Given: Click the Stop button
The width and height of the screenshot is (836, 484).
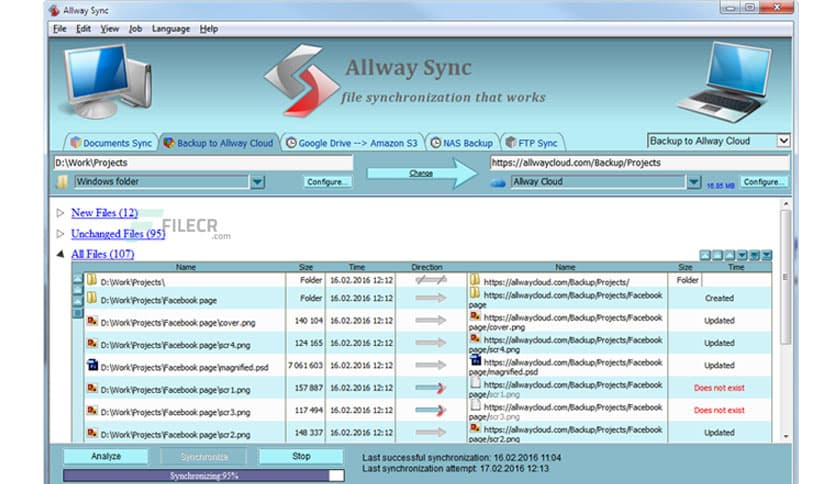Looking at the screenshot, I should point(301,456).
